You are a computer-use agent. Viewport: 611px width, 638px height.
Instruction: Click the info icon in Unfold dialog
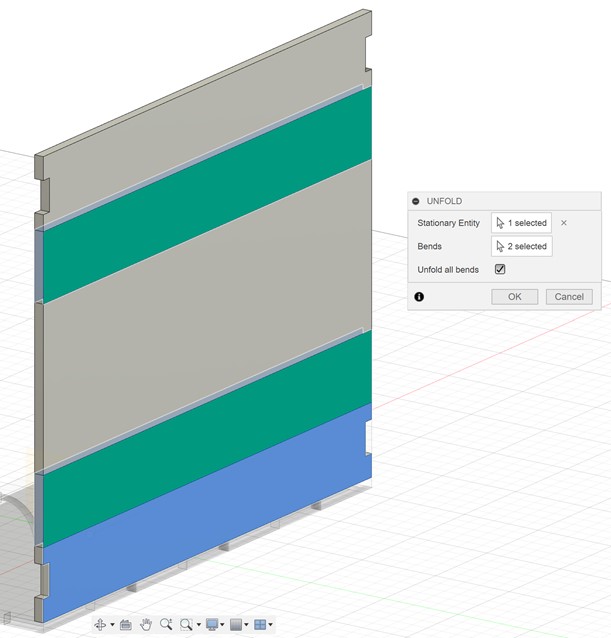coord(419,297)
